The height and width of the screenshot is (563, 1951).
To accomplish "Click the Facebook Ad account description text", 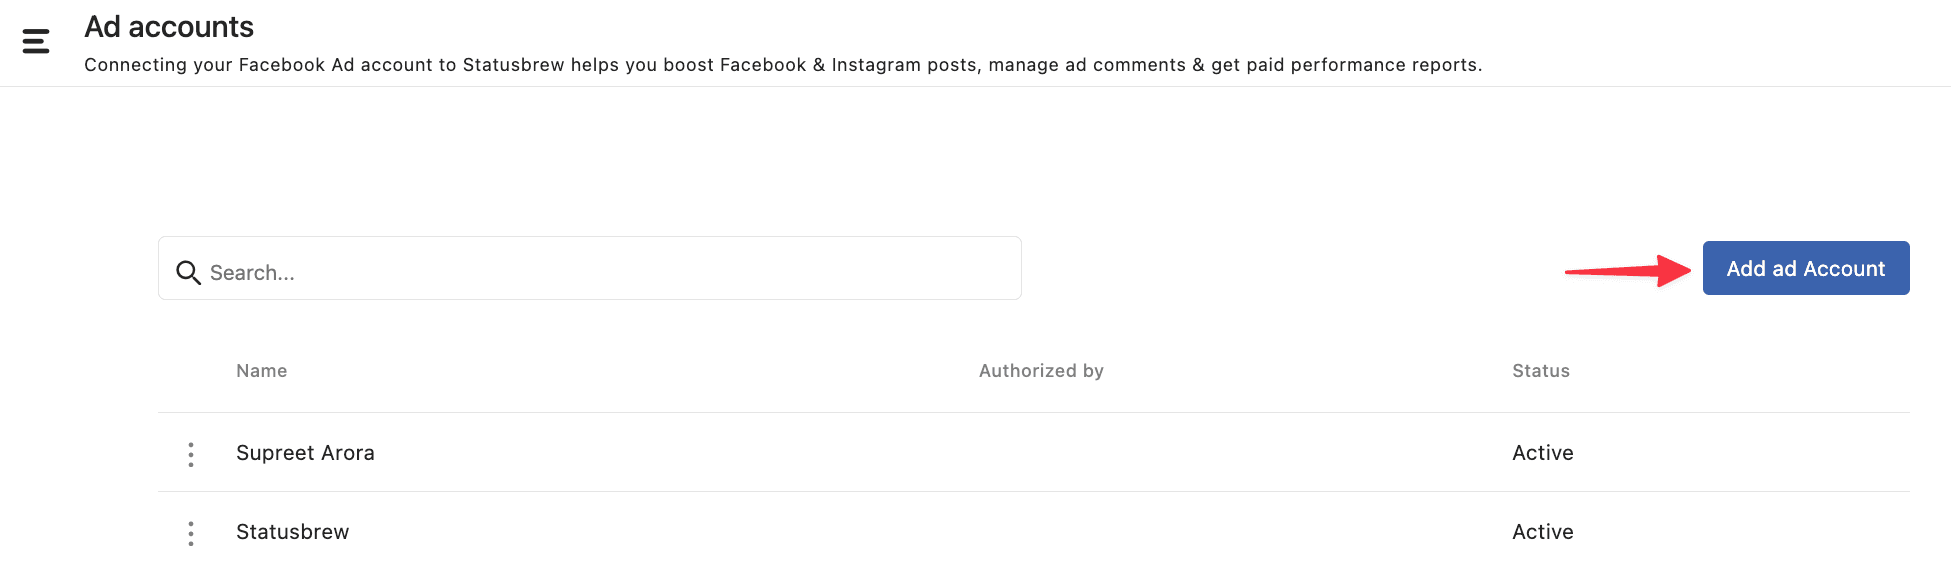I will point(783,65).
